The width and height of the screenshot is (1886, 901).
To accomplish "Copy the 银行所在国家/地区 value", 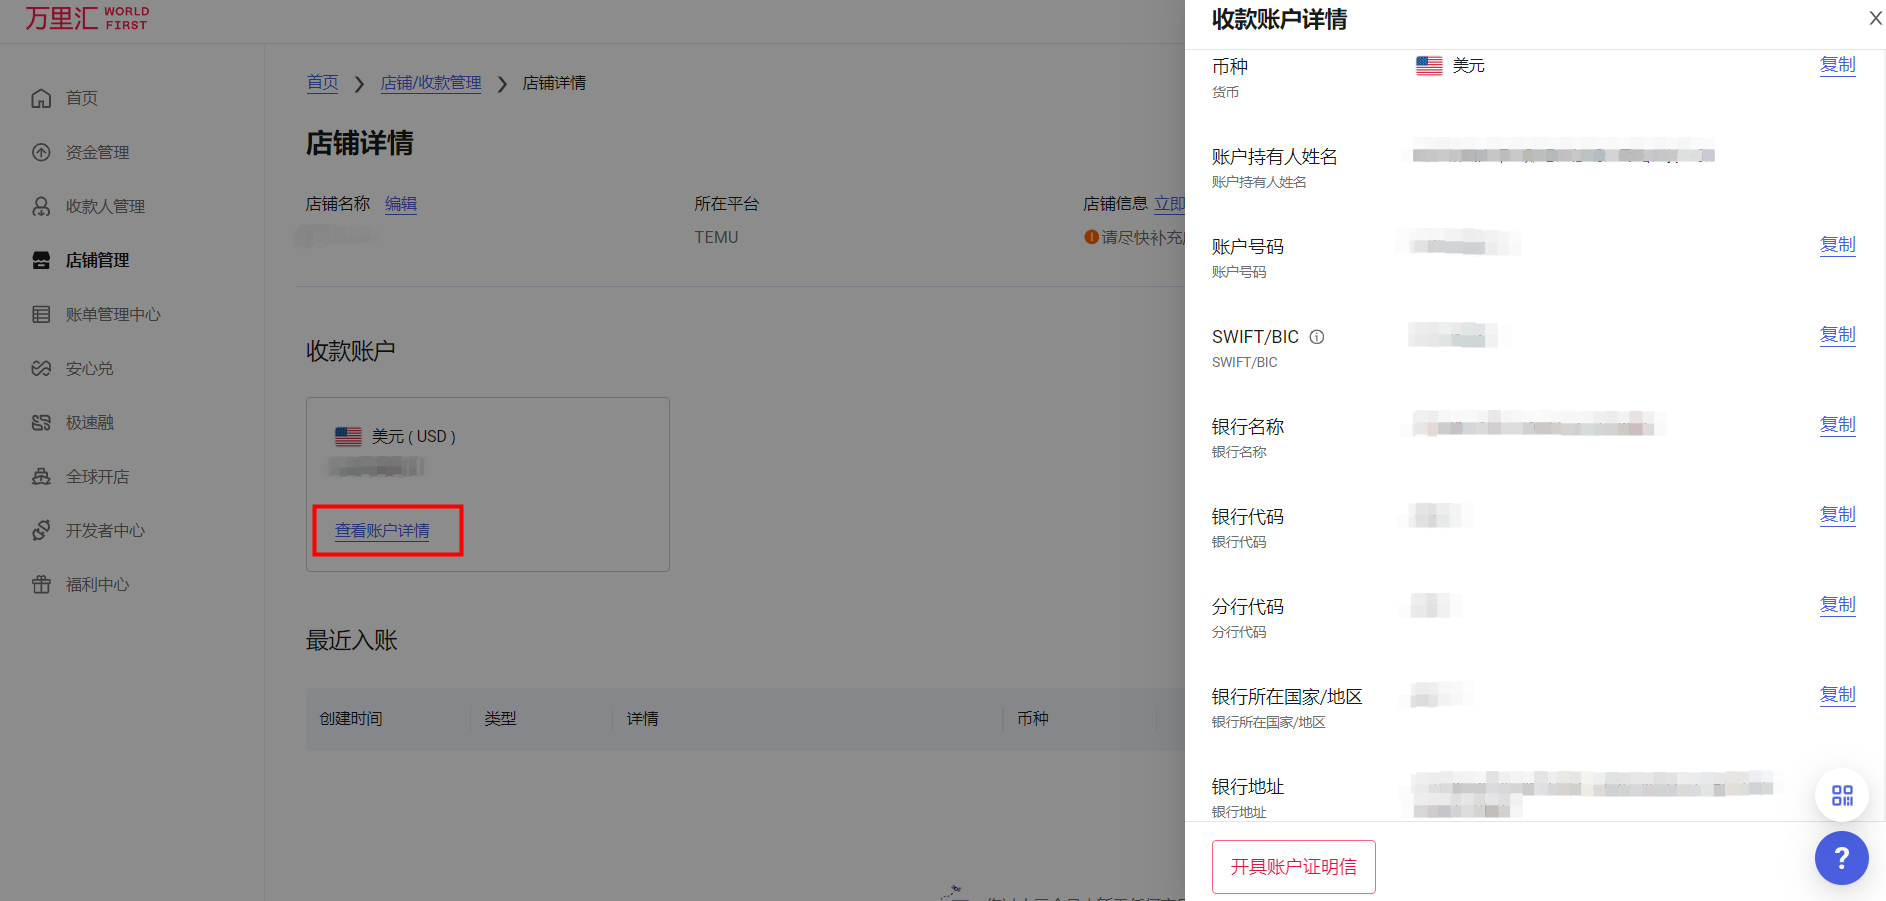I will point(1837,695).
